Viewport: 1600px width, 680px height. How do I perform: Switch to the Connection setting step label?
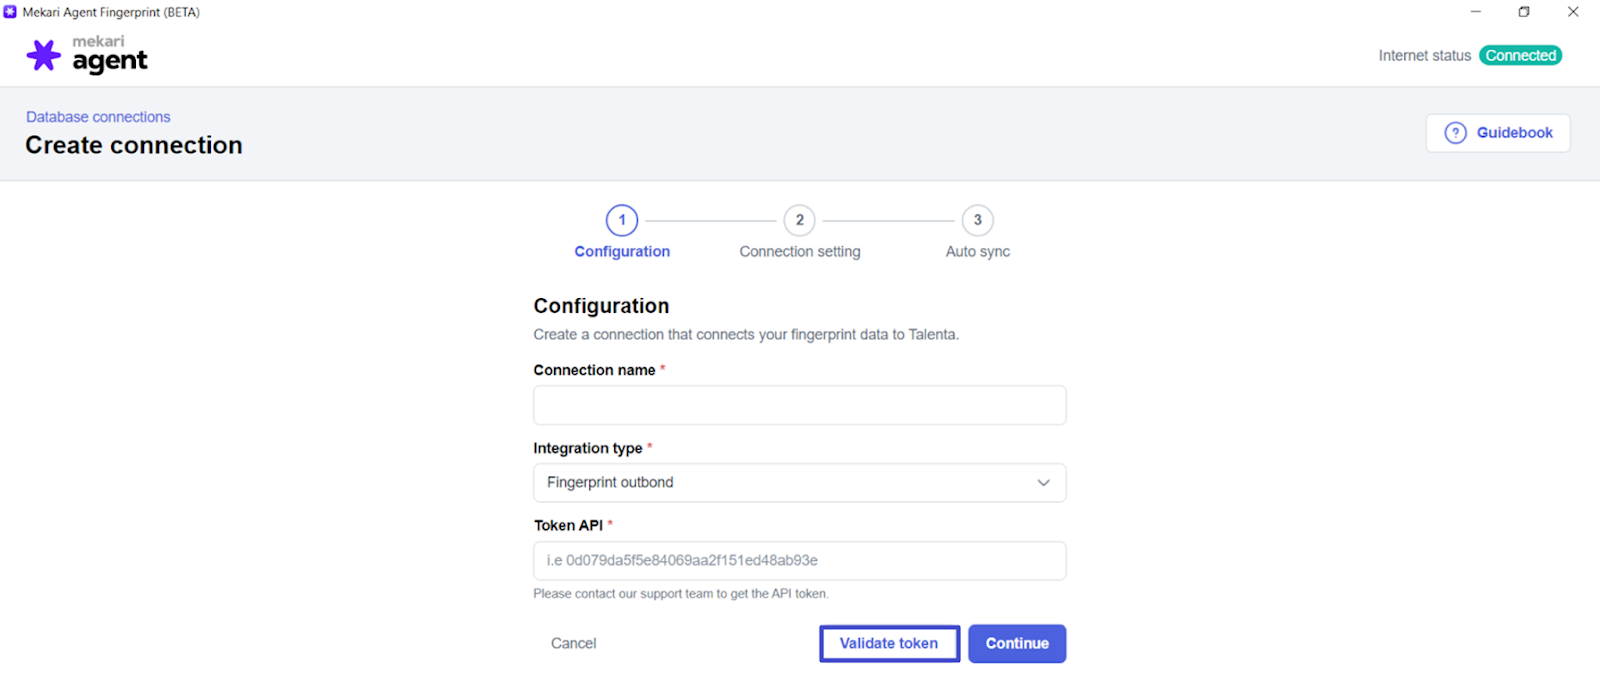click(x=800, y=252)
